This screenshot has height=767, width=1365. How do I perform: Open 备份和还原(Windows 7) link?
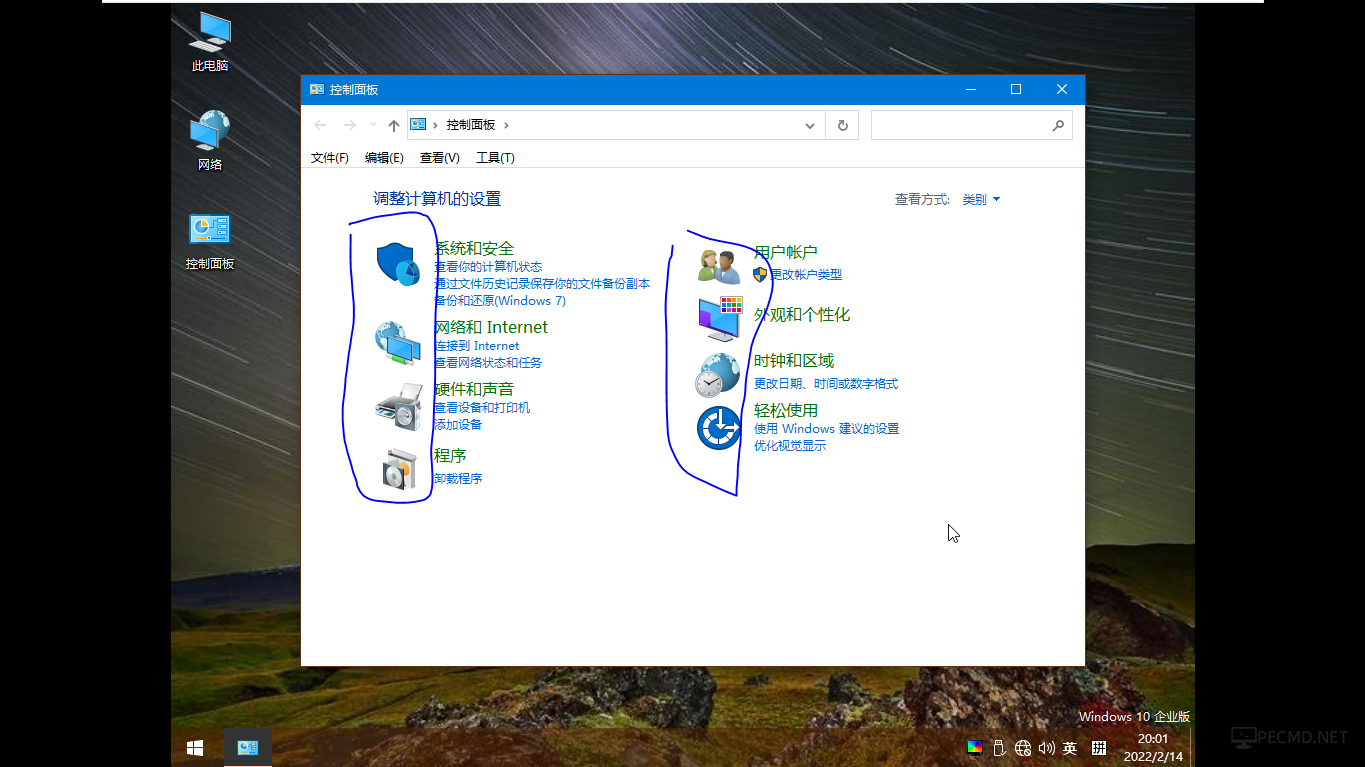pos(500,301)
